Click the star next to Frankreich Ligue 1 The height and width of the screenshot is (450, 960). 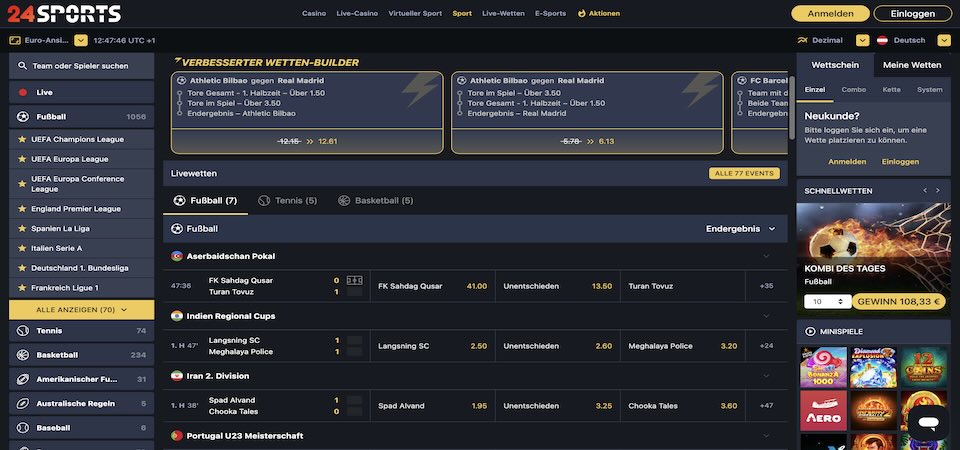22,288
